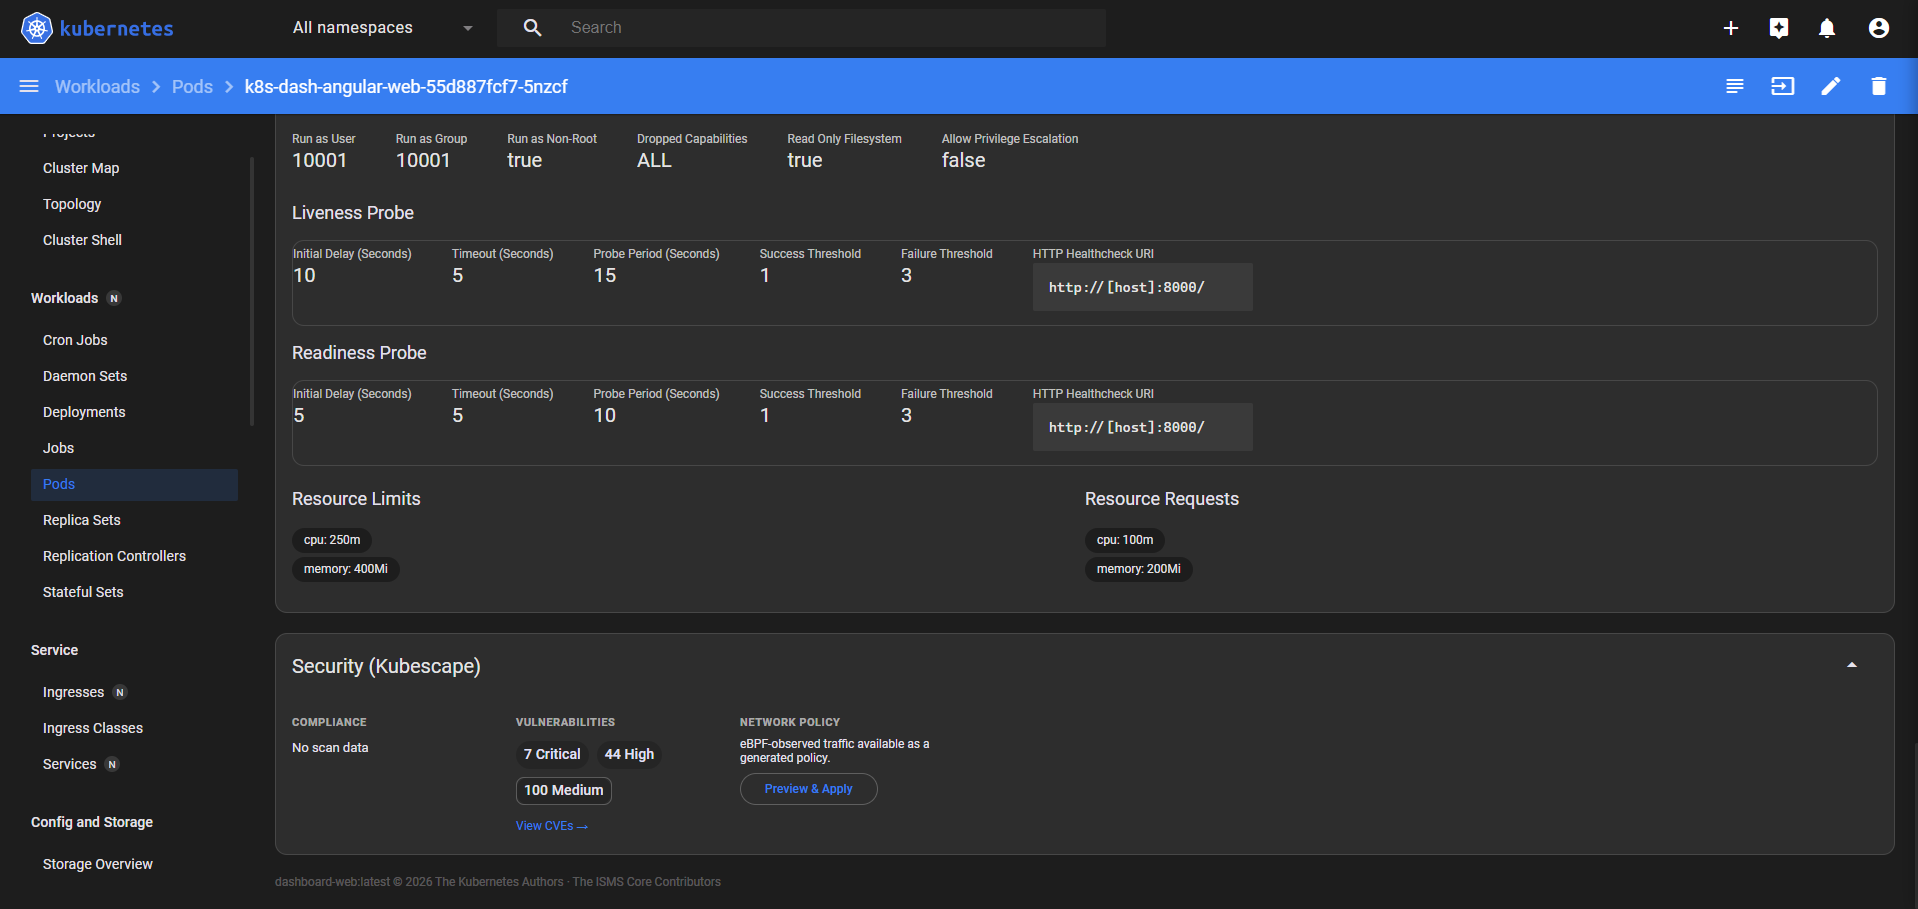Click the 100 Medium vulnerabilities chip

564,790
